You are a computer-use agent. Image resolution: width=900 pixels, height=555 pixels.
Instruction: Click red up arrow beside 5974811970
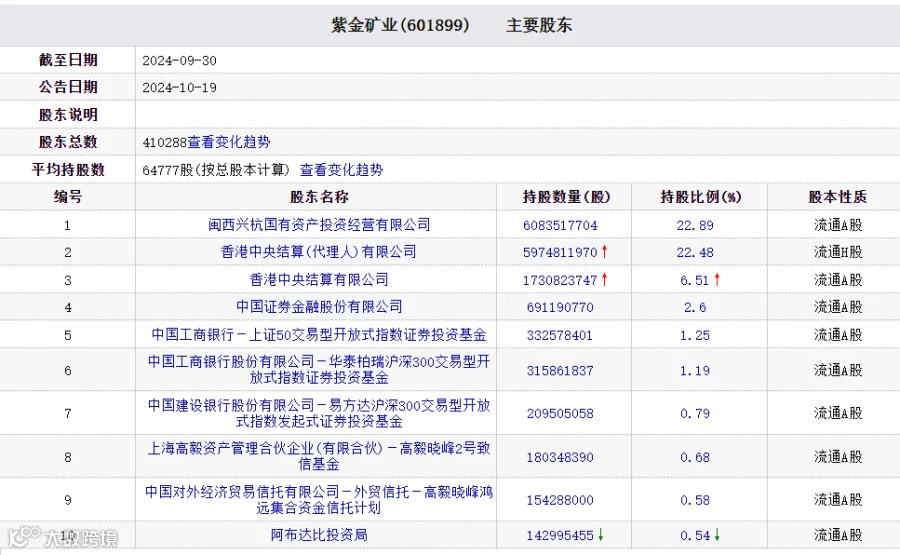pos(604,251)
